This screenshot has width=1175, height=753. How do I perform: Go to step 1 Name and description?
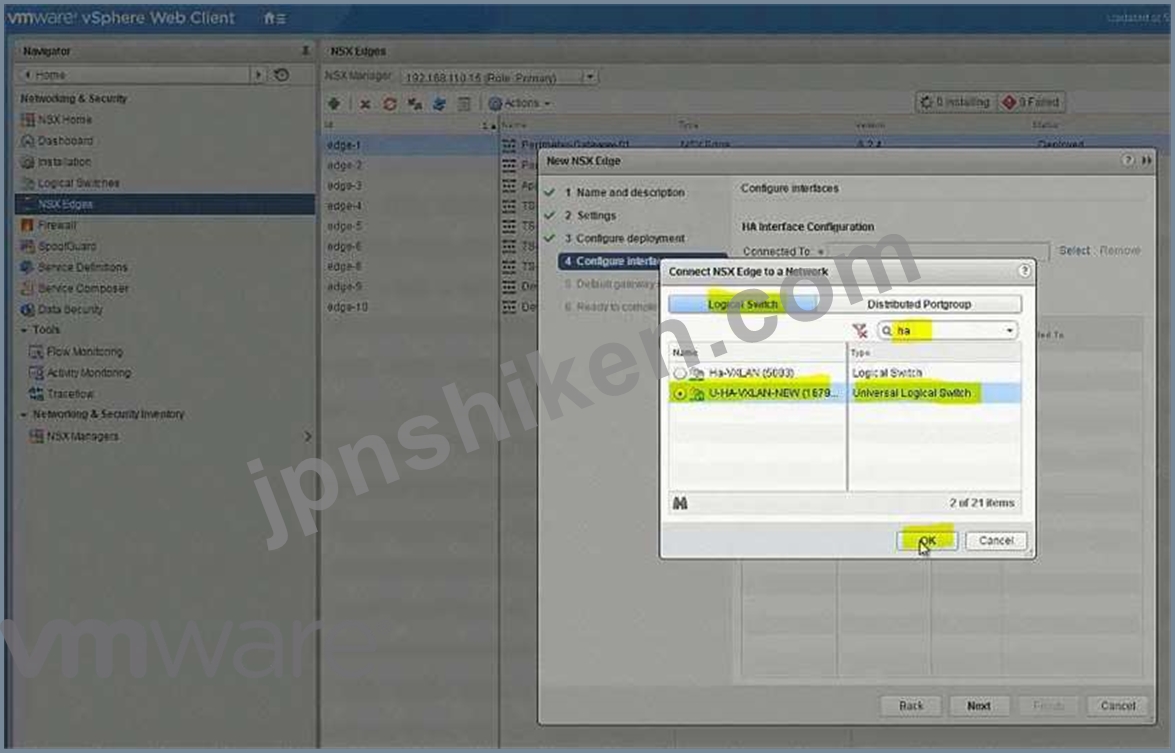coord(623,193)
